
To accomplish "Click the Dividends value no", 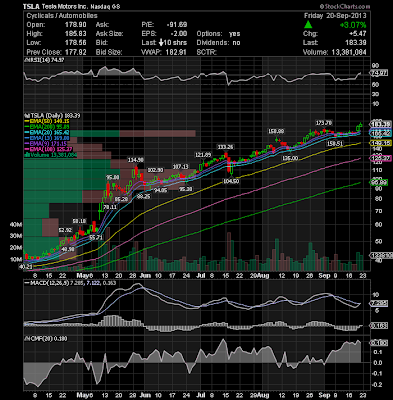I will pos(236,43).
